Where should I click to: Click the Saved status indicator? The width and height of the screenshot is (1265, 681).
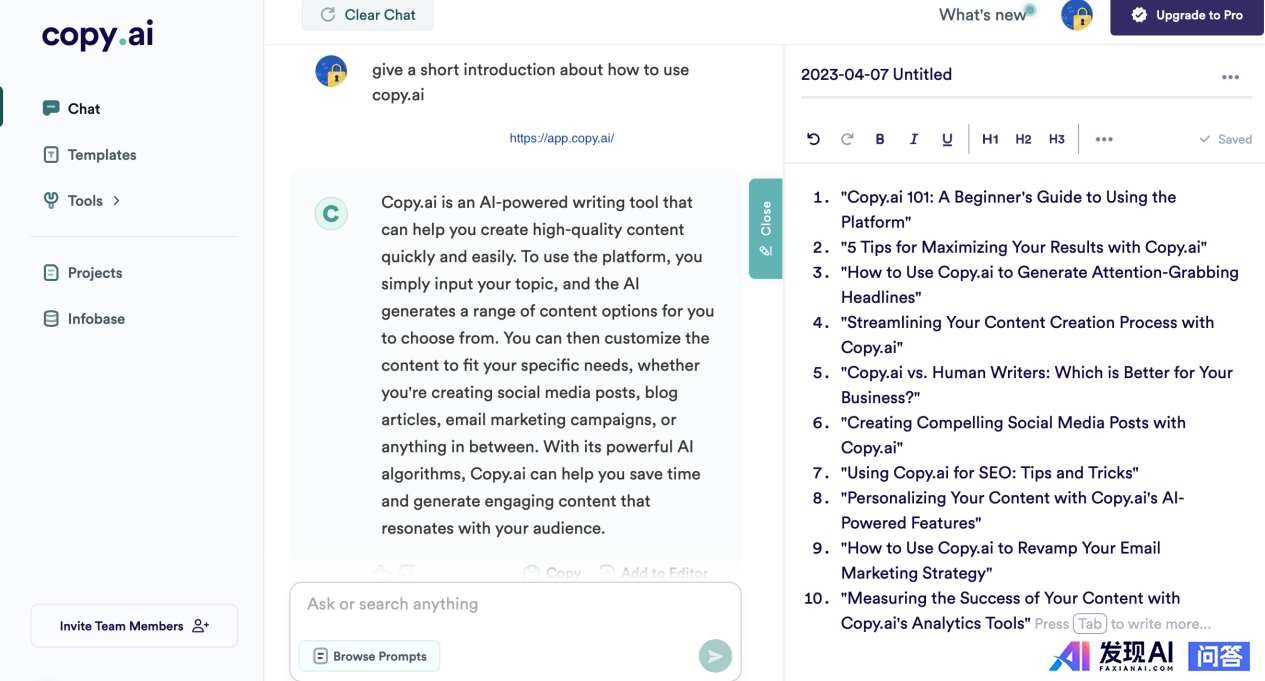point(1225,139)
